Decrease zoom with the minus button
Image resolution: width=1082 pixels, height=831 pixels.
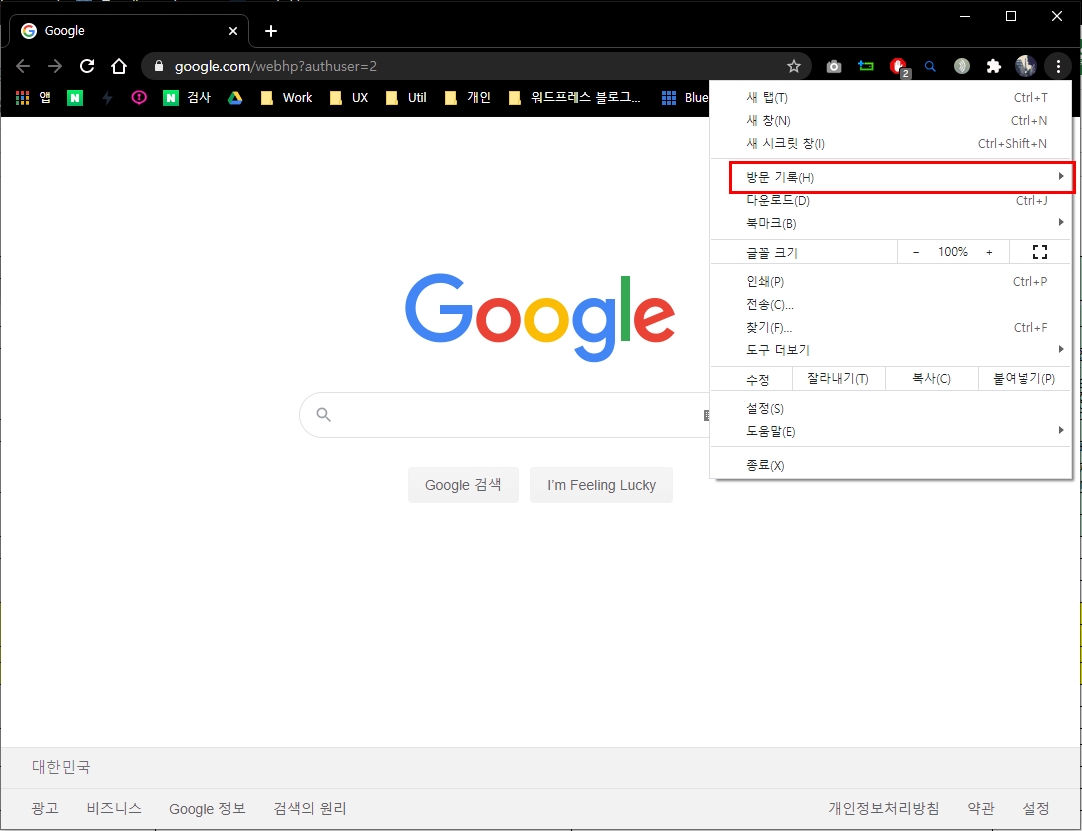[916, 252]
